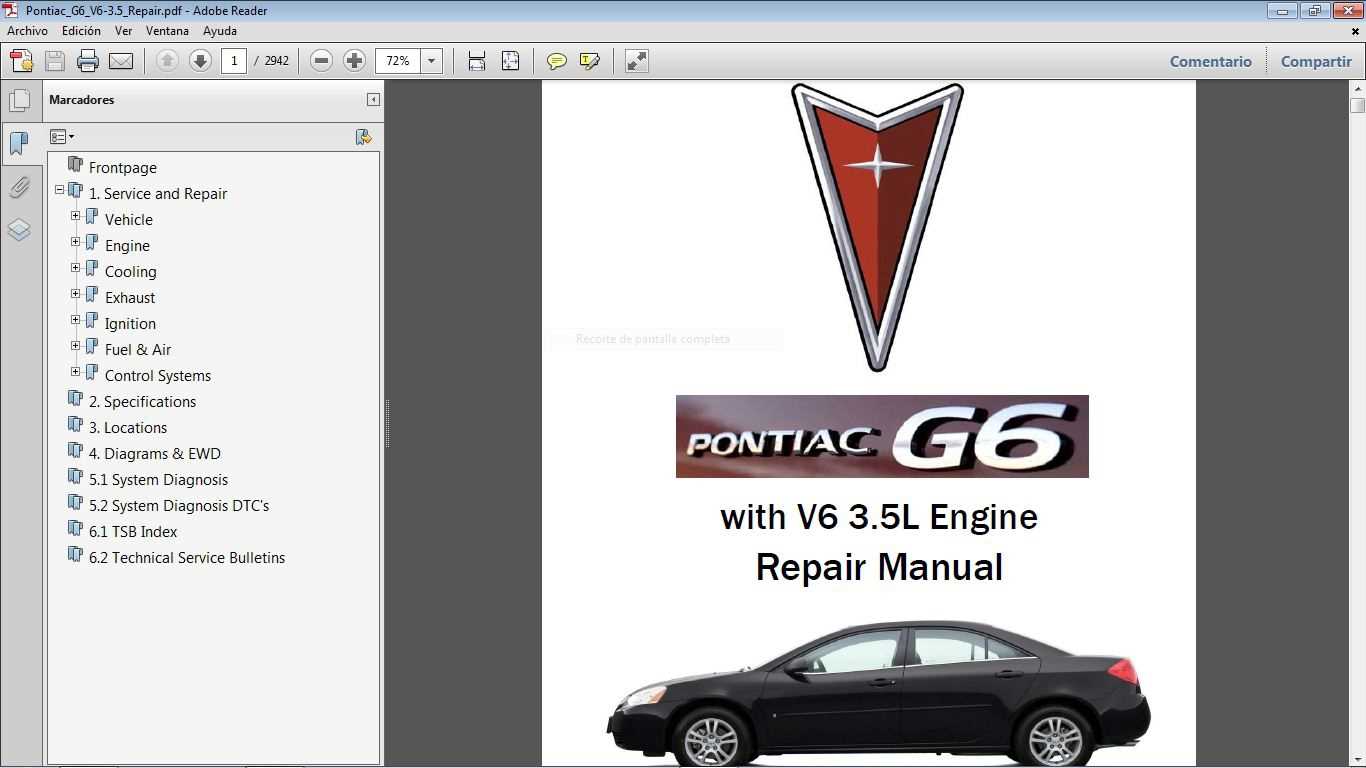Add a sticky note comment
This screenshot has width=1366, height=768.
click(557, 61)
